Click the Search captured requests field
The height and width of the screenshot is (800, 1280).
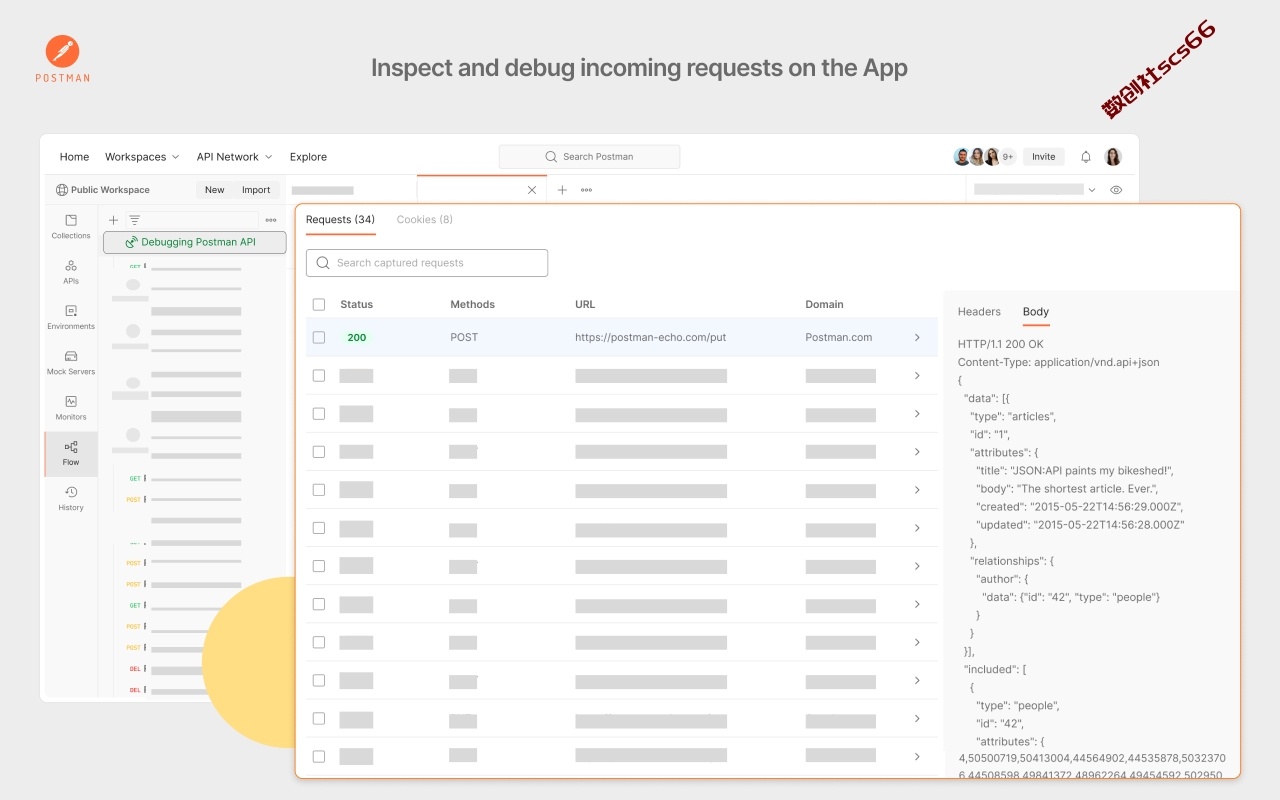point(427,263)
